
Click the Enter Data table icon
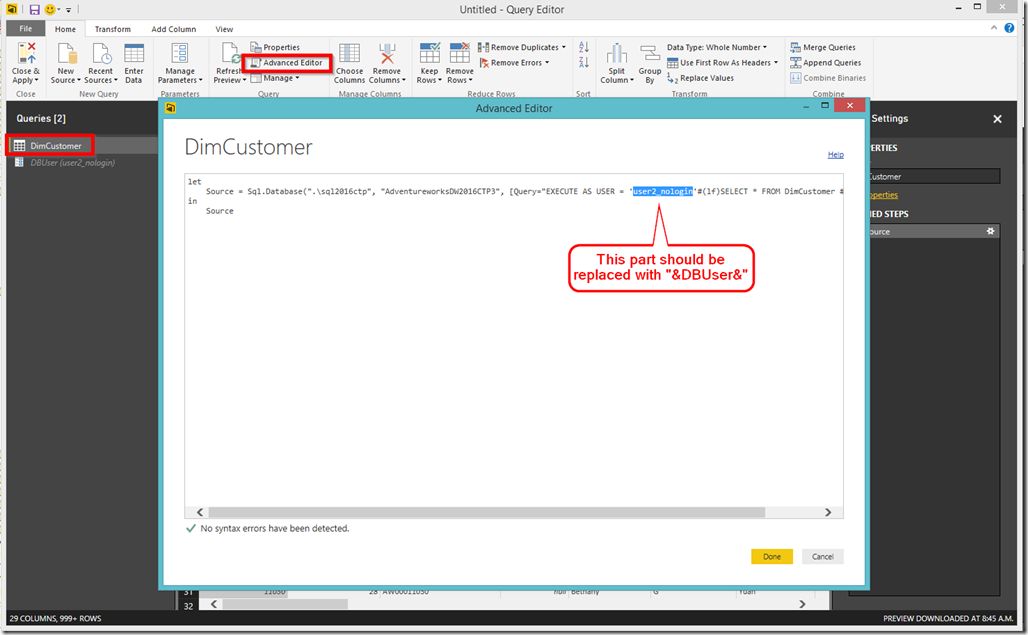134,53
